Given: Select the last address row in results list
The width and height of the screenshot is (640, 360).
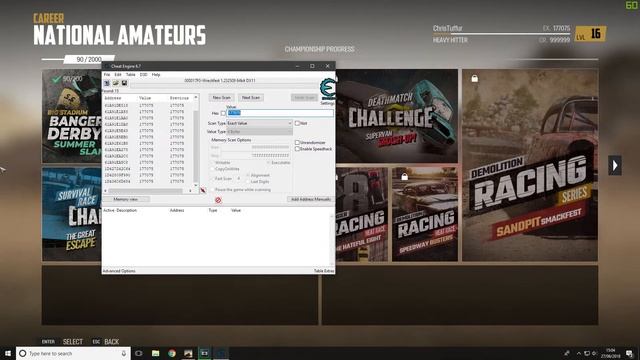Looking at the screenshot, I should 148,181.
